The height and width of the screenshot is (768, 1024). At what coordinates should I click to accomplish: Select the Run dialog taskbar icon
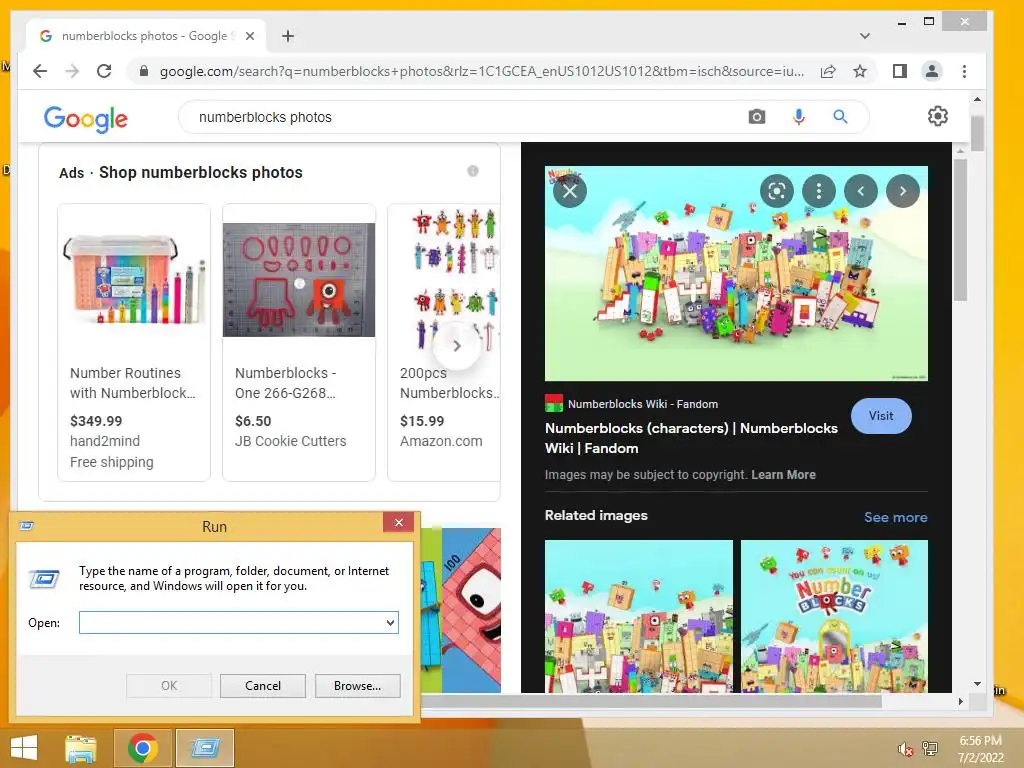pos(204,748)
